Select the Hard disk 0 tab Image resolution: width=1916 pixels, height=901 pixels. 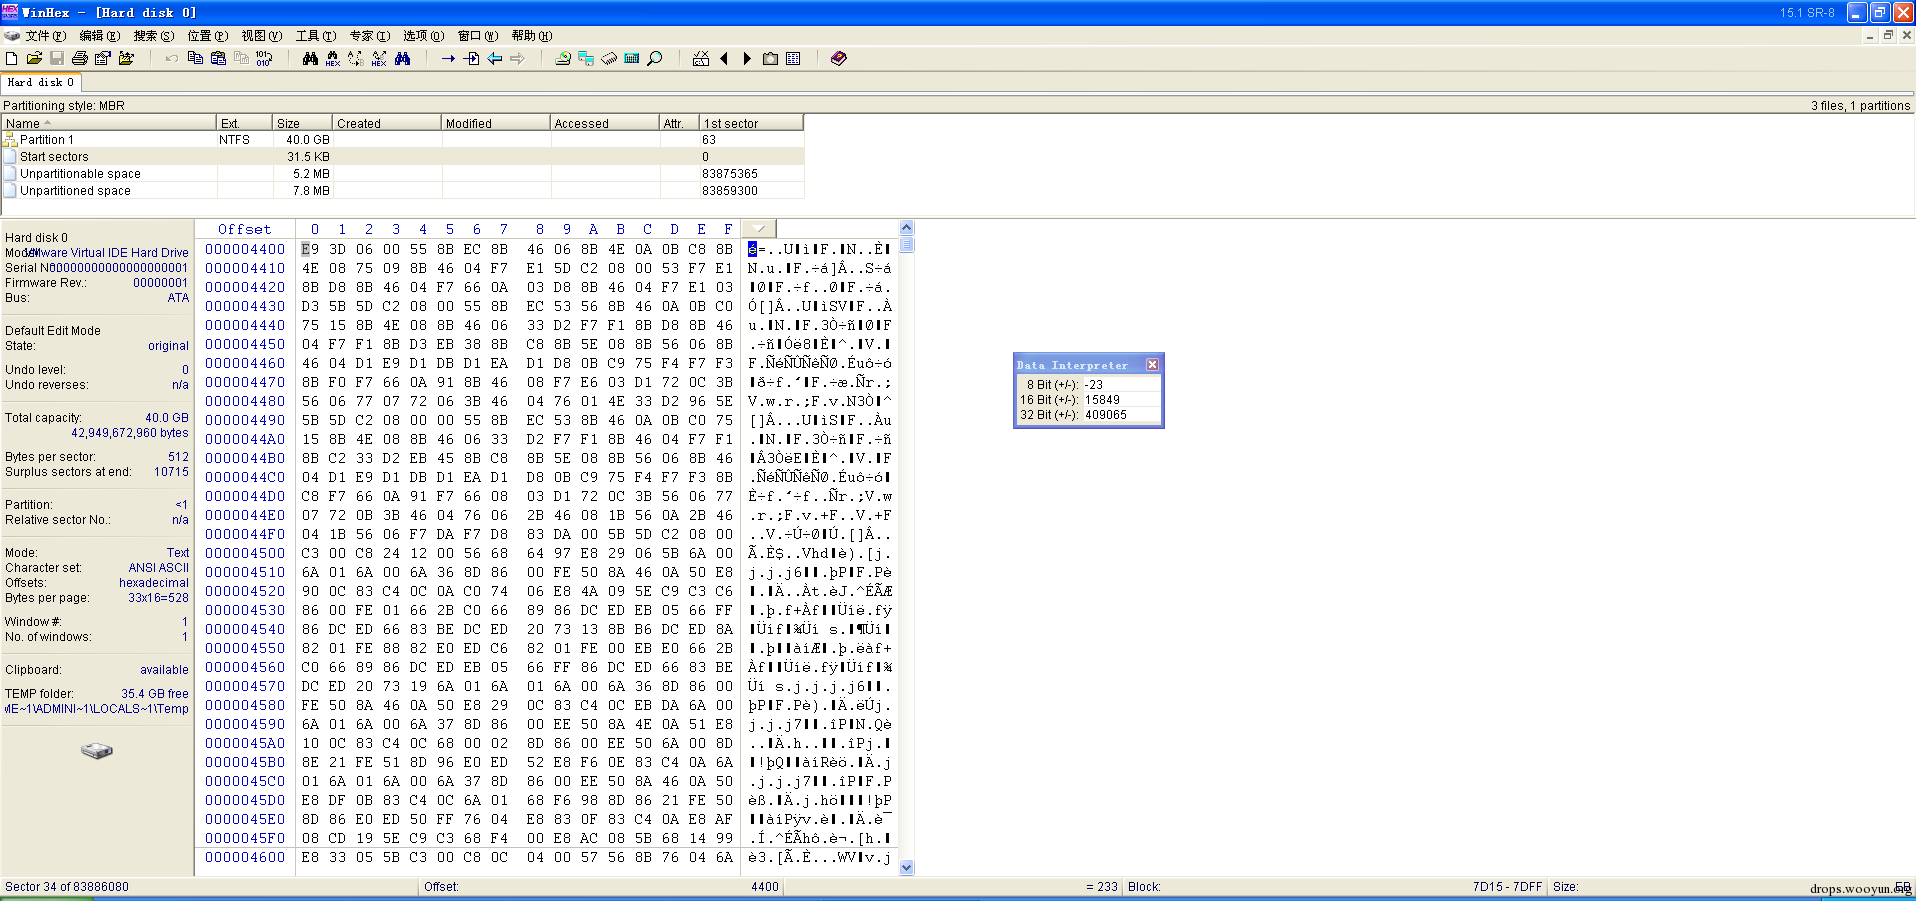click(x=41, y=83)
